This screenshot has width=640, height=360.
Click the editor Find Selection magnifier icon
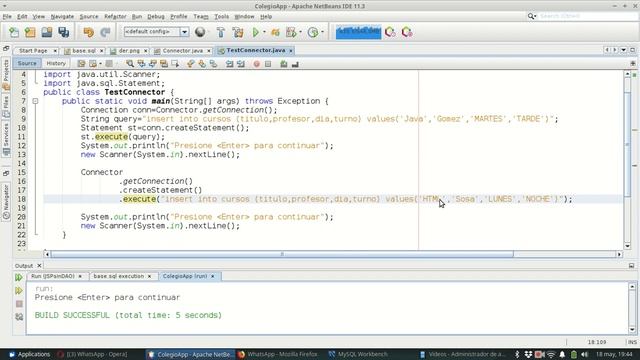click(130, 64)
